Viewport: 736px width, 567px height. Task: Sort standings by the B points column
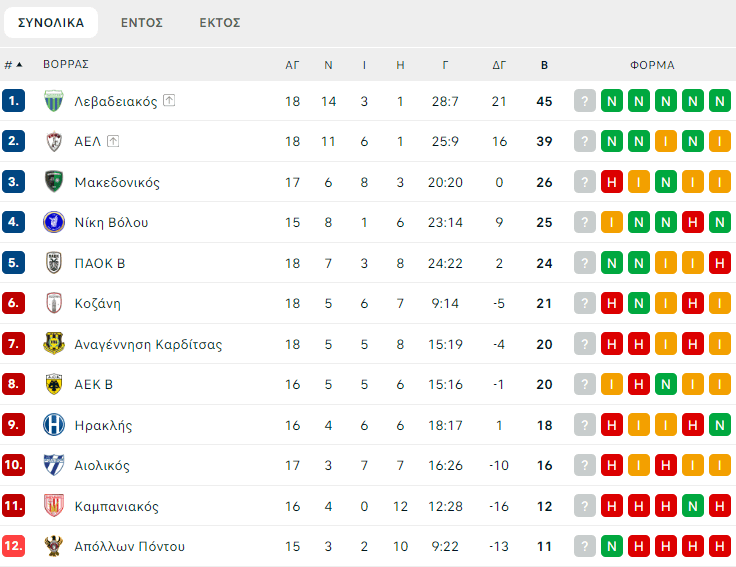[x=544, y=65]
